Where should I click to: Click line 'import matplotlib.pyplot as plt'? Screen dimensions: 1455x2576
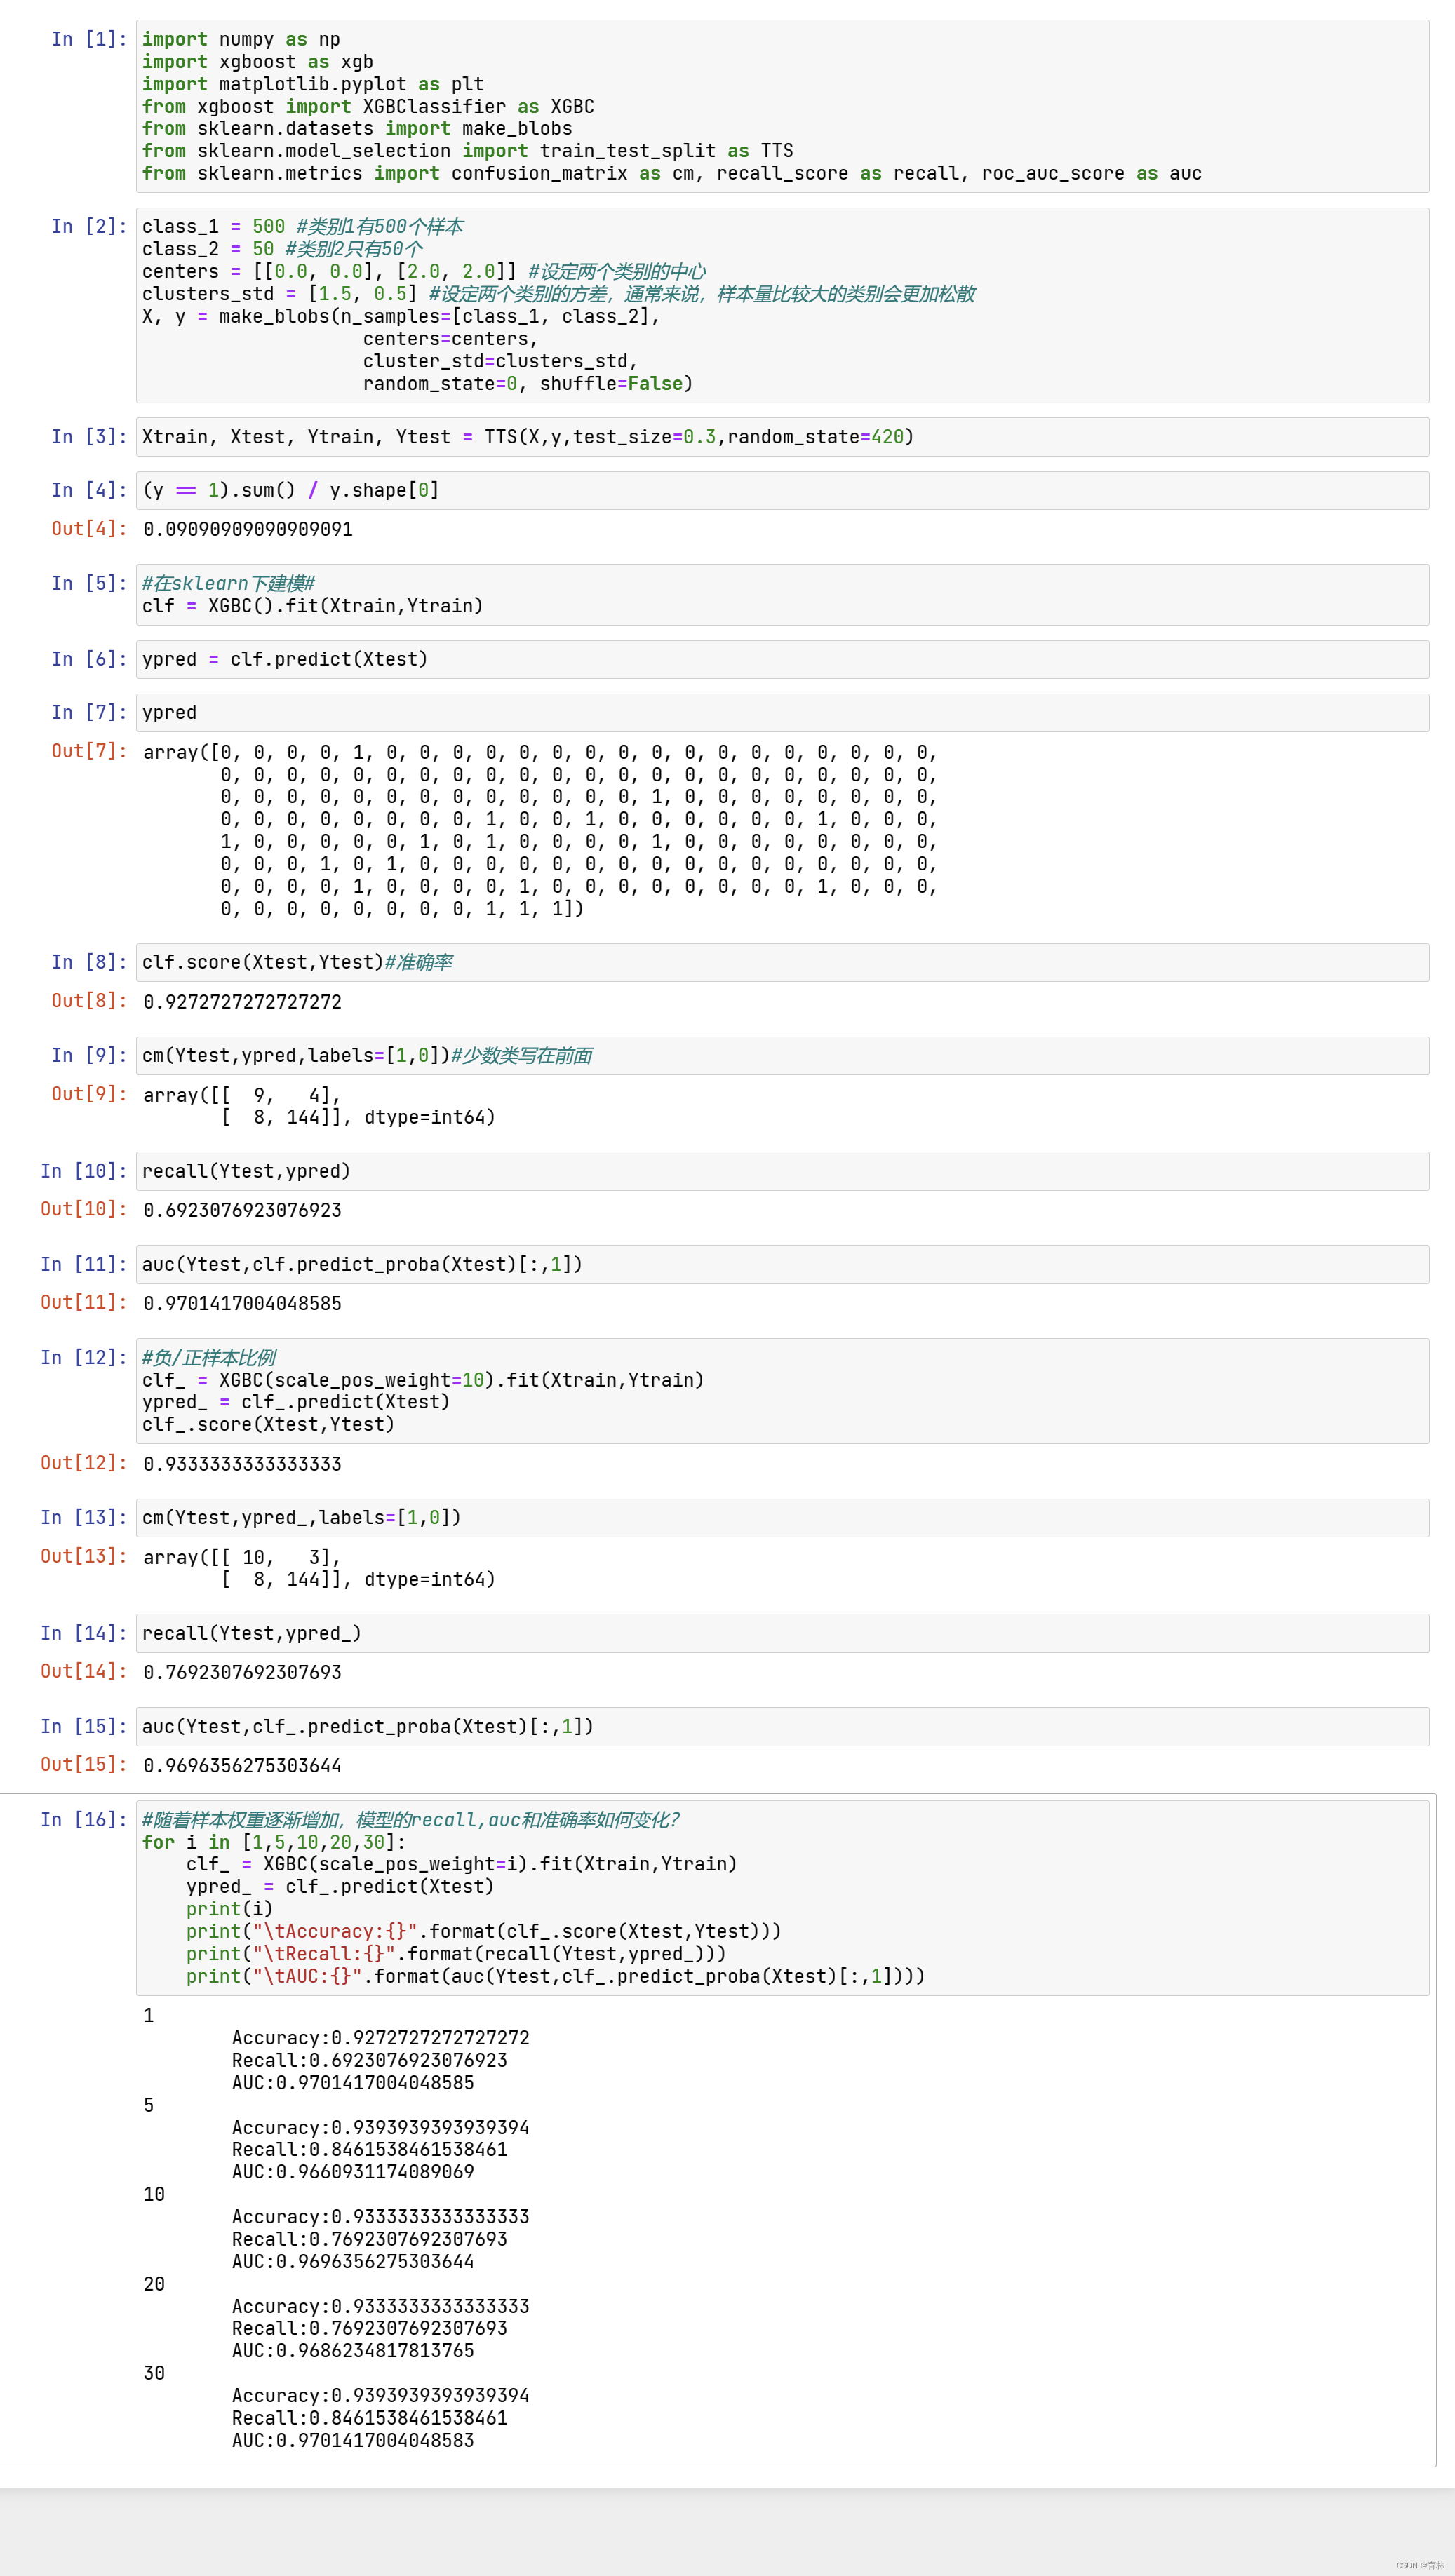pyautogui.click(x=313, y=84)
